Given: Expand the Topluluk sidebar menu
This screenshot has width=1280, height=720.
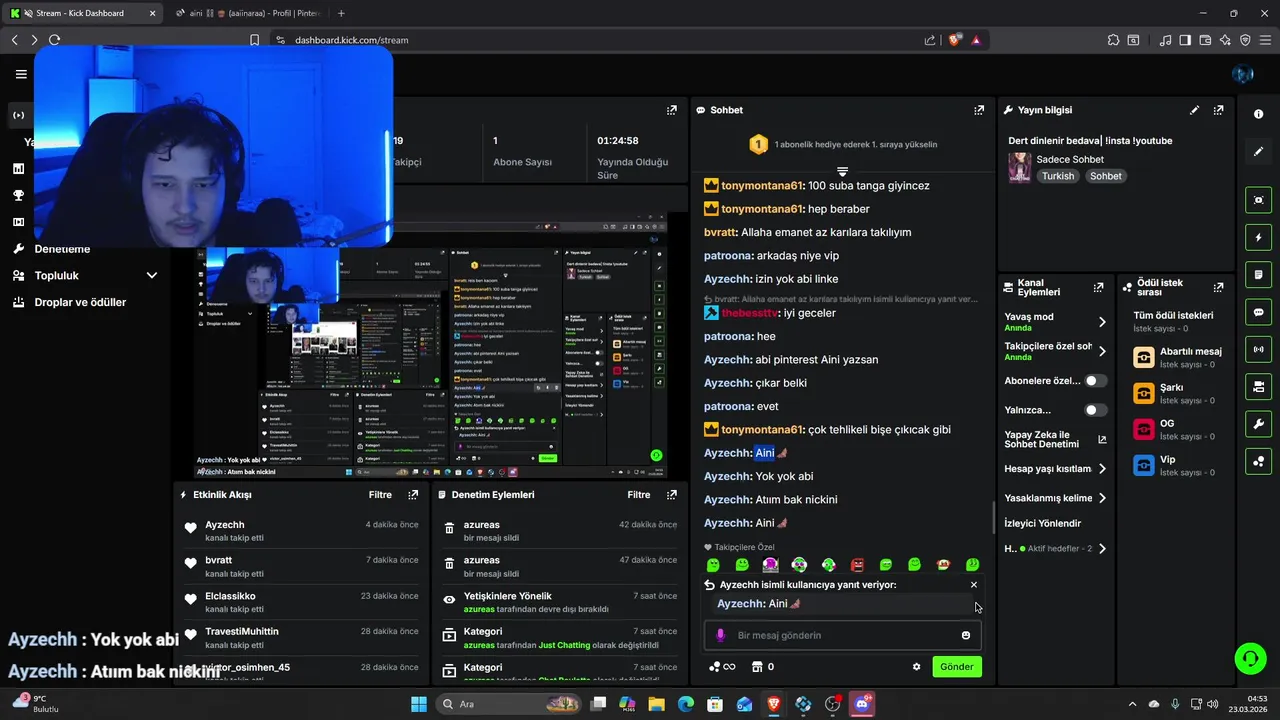Looking at the screenshot, I should pyautogui.click(x=152, y=275).
